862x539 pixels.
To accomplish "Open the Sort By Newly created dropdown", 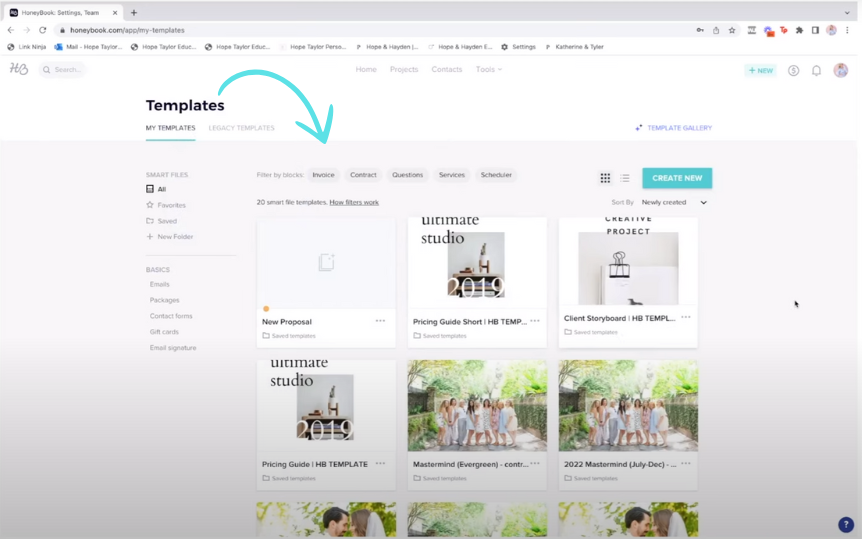I will click(674, 202).
